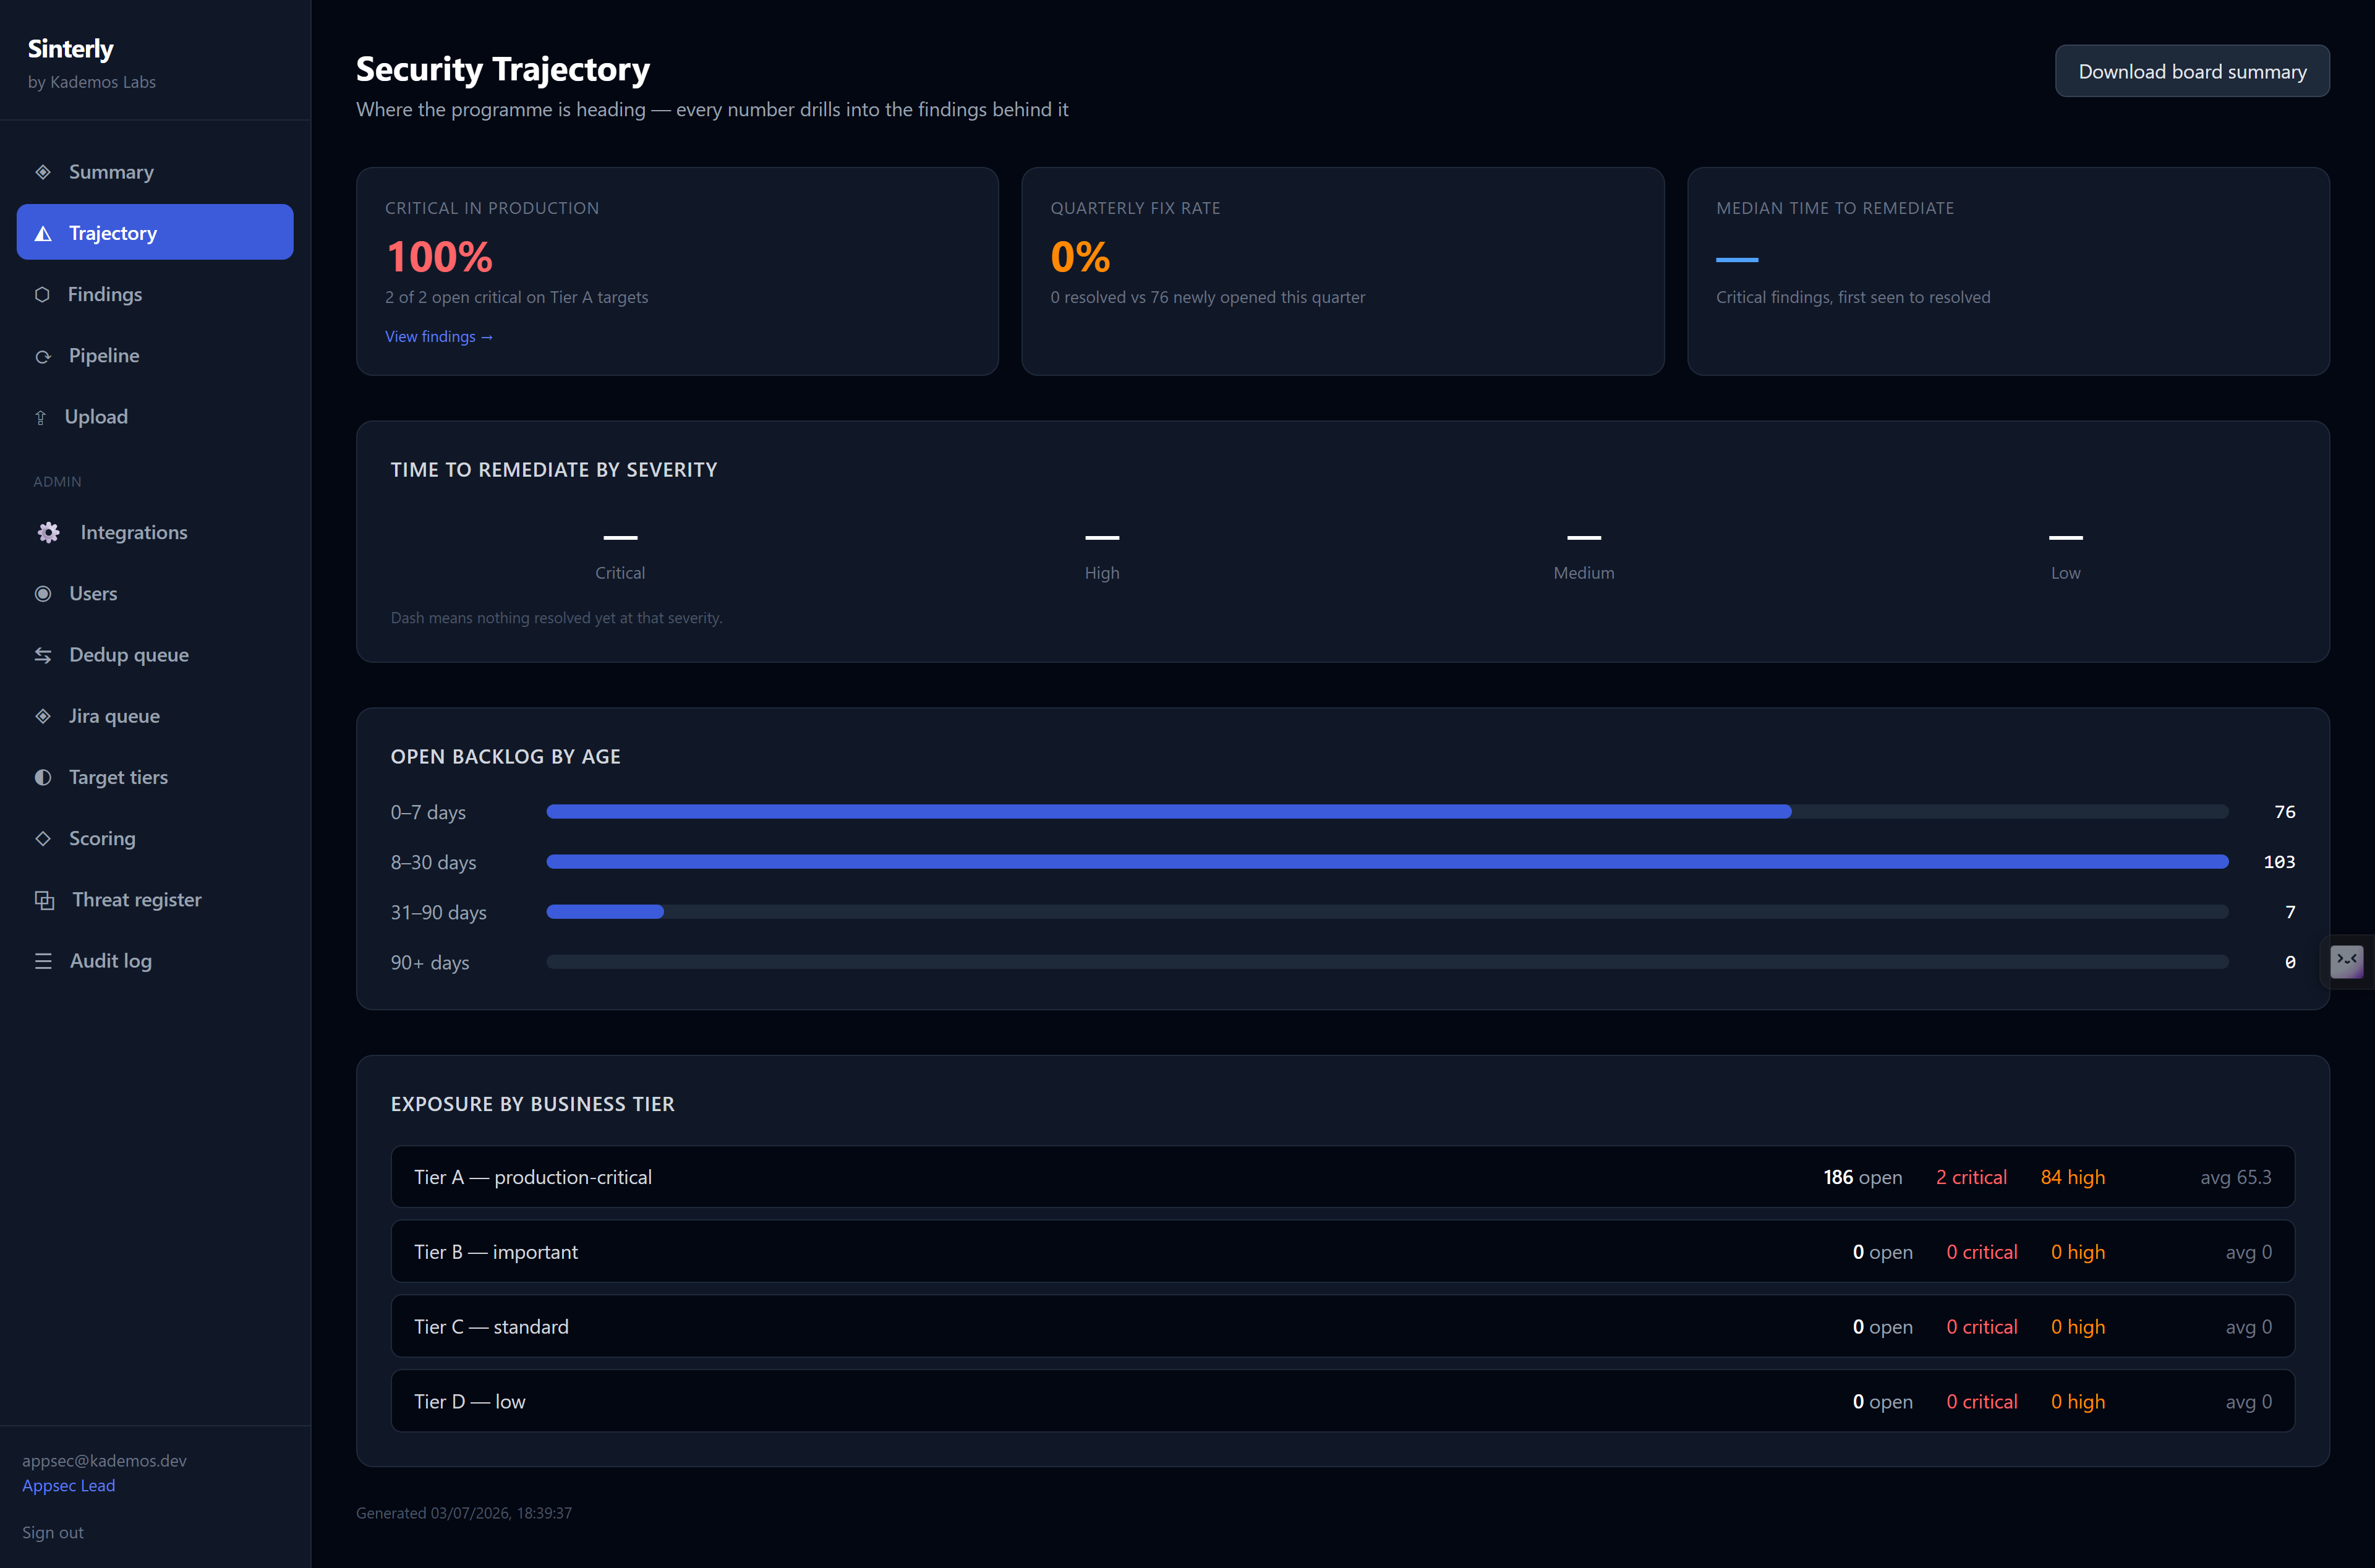View the Audit log
Screen dimensions: 2375x1568
pos(155,961)
